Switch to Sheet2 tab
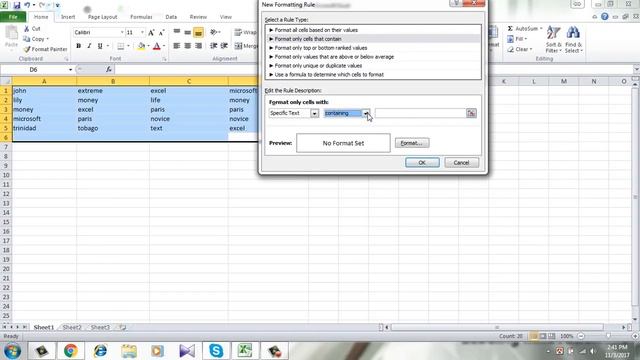This screenshot has width=640, height=360. click(x=72, y=327)
